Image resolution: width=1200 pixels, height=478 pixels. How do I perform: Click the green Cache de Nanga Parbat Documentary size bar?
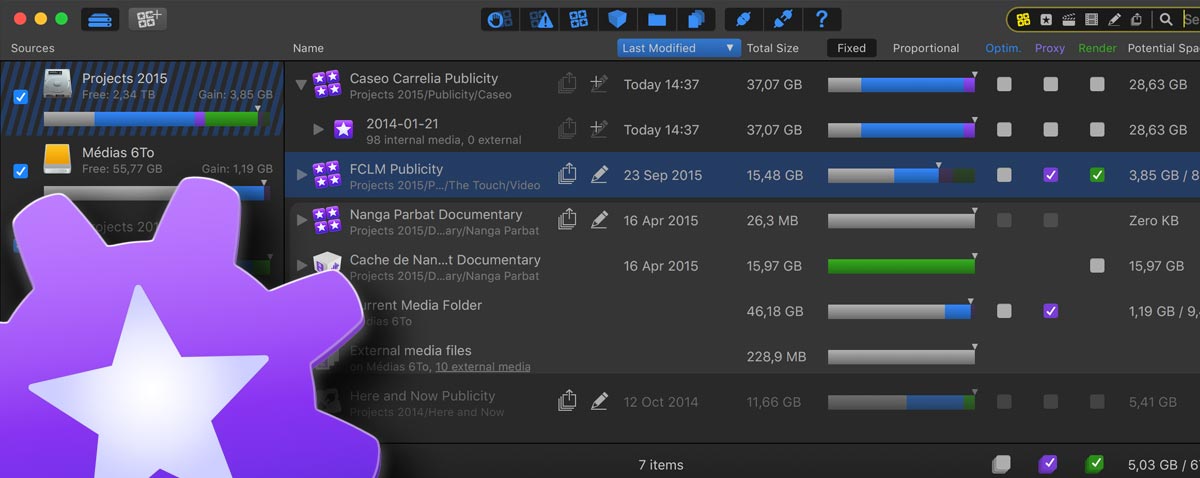pos(901,266)
